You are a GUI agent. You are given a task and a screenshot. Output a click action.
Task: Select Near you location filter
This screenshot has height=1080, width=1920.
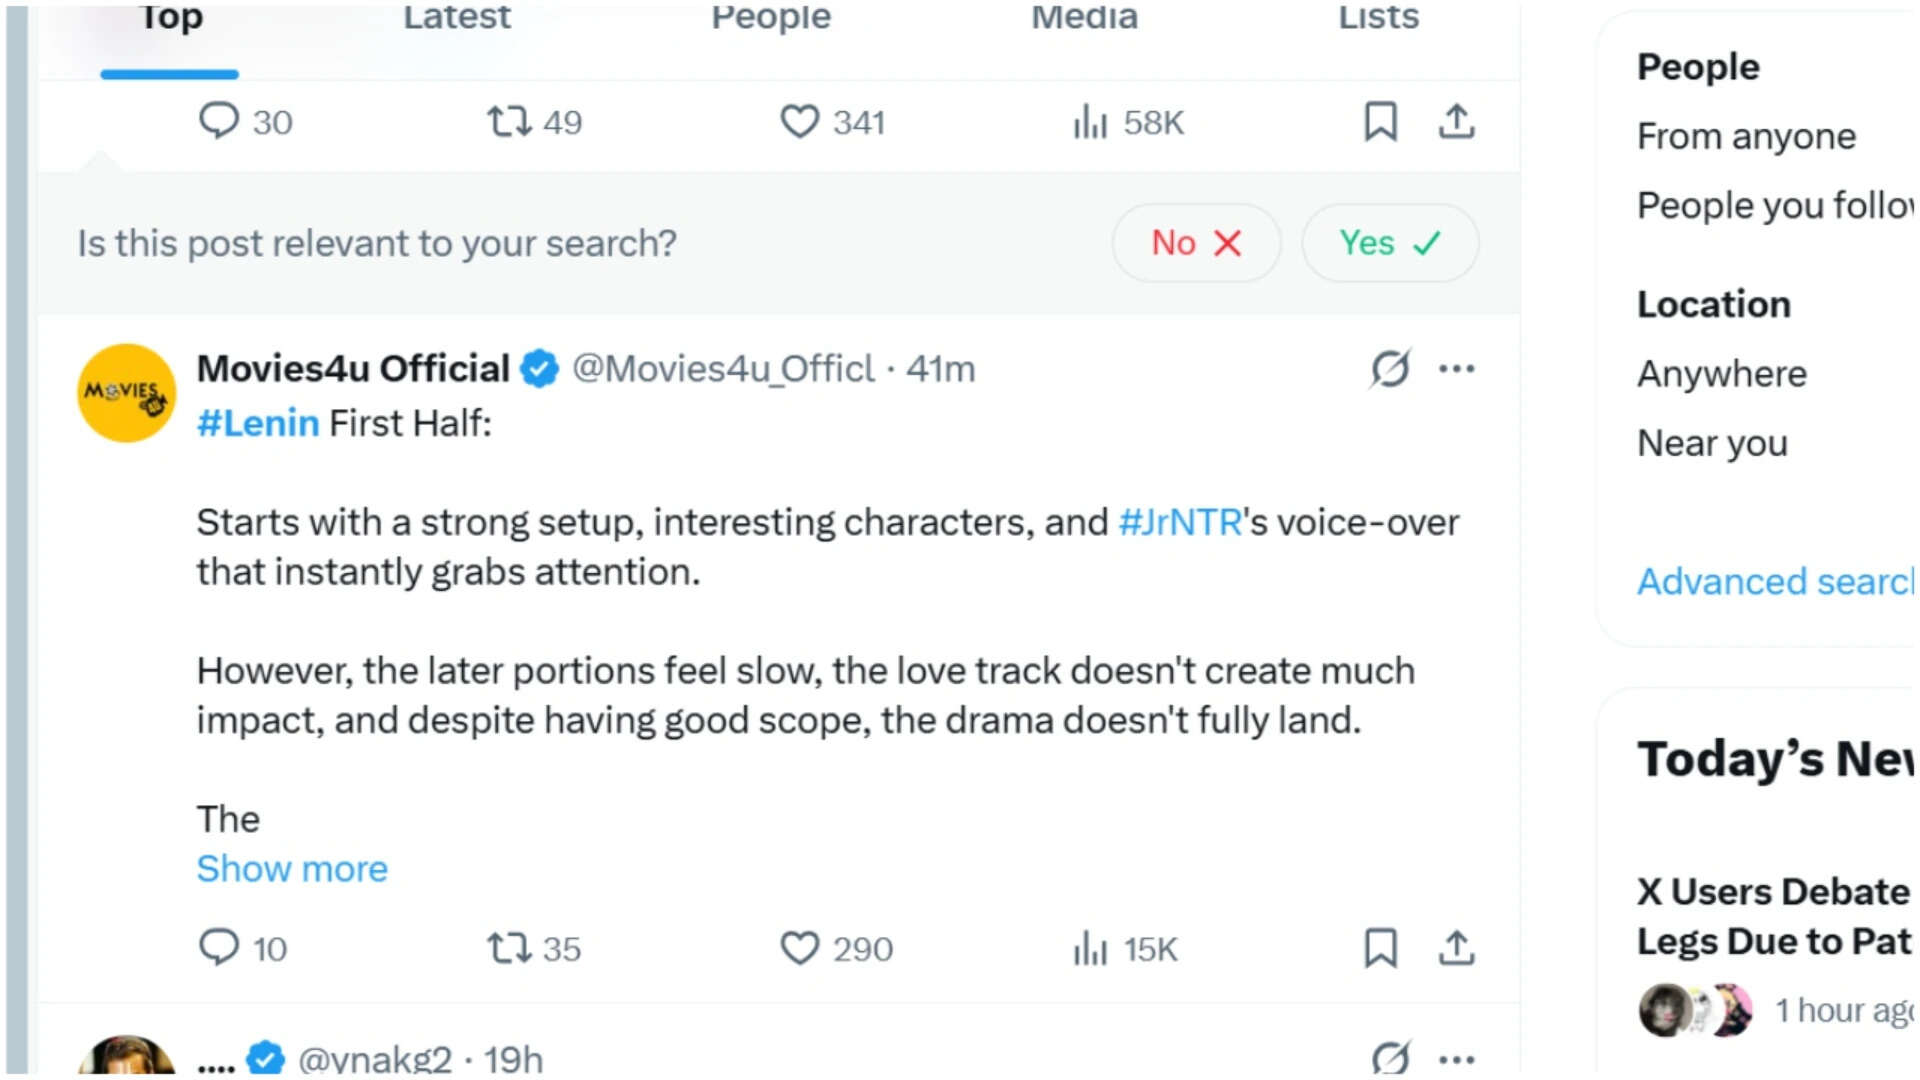(x=1712, y=443)
